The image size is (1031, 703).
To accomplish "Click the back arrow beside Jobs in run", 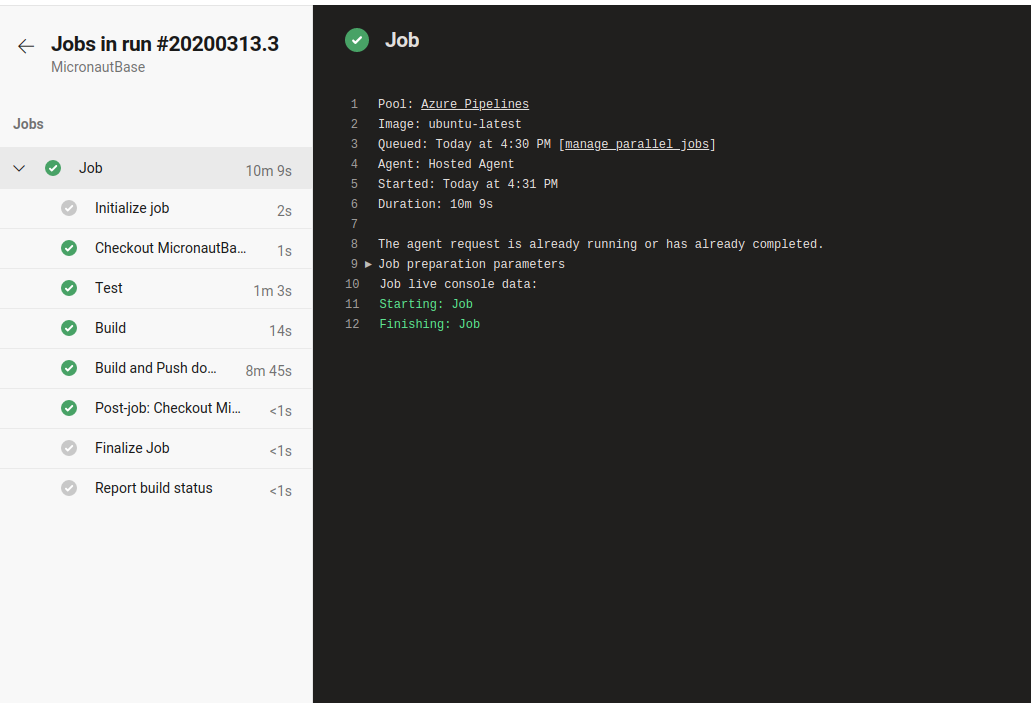I will click(x=26, y=46).
